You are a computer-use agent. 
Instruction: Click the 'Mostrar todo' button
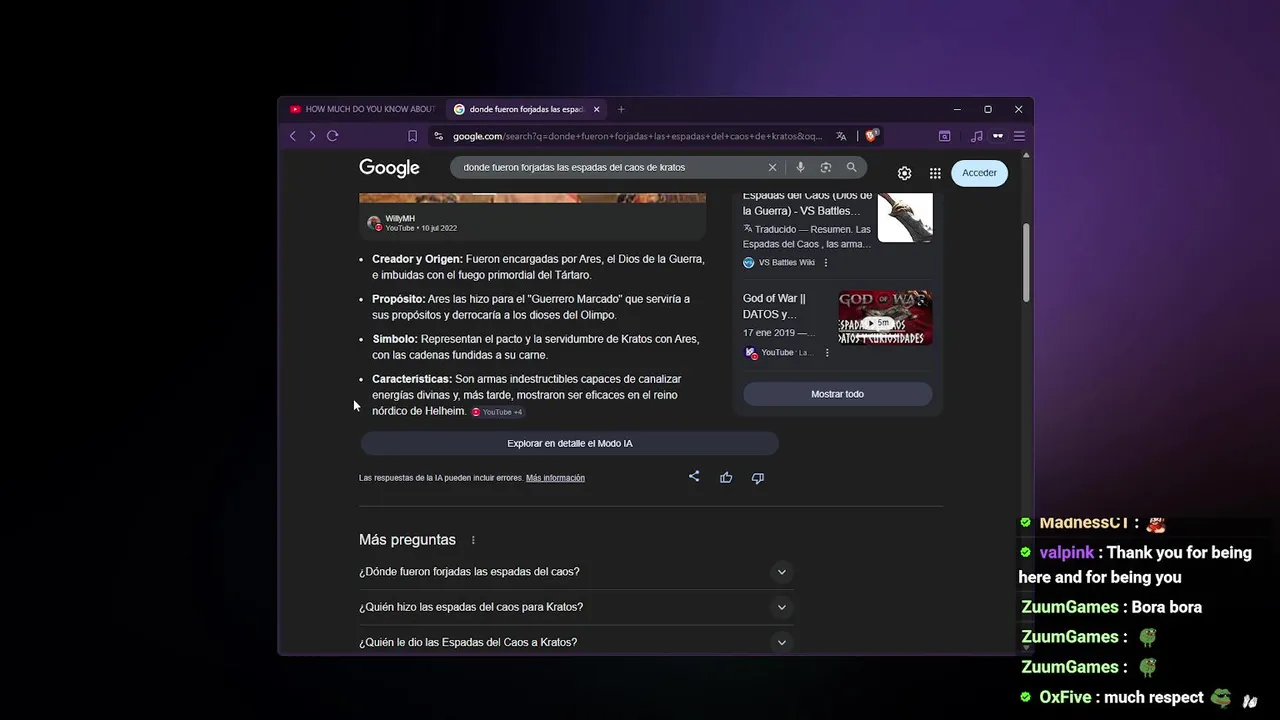pyautogui.click(x=837, y=394)
